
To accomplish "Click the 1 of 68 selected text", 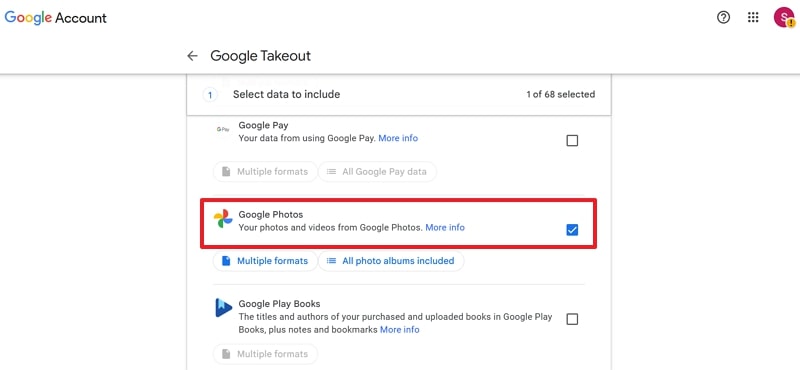I will (x=561, y=94).
